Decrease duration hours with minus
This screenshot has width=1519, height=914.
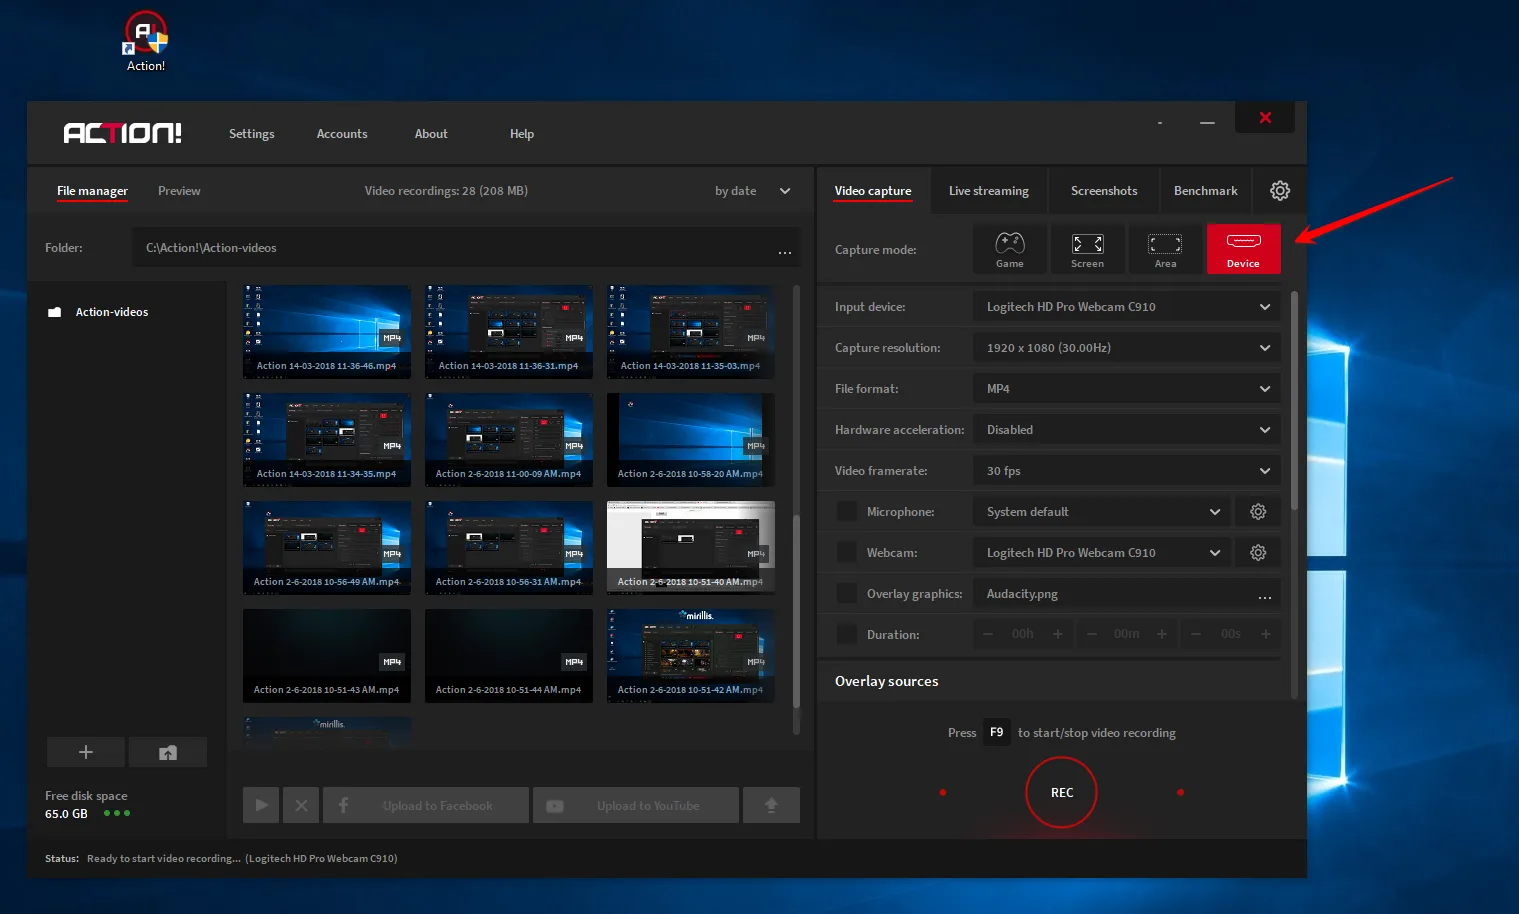point(988,634)
